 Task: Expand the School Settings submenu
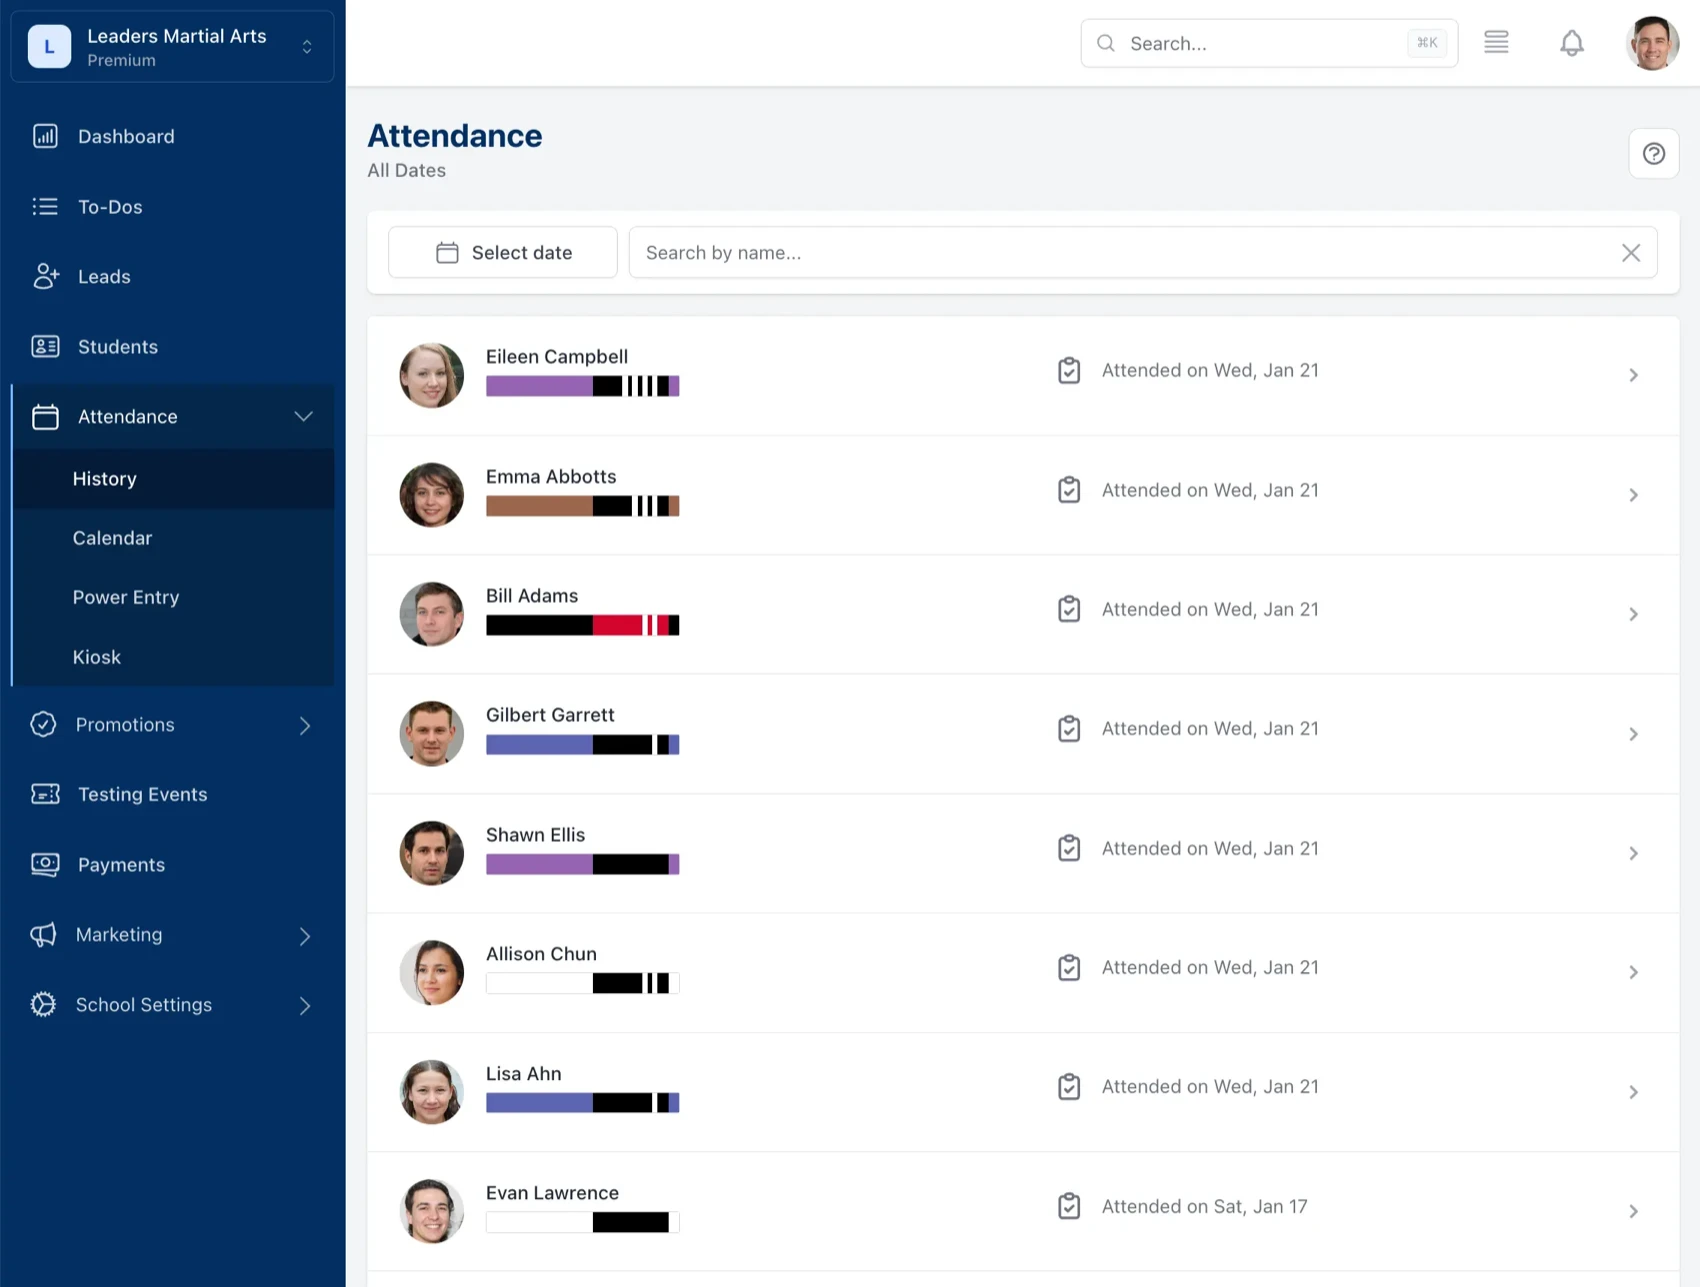coord(305,1006)
